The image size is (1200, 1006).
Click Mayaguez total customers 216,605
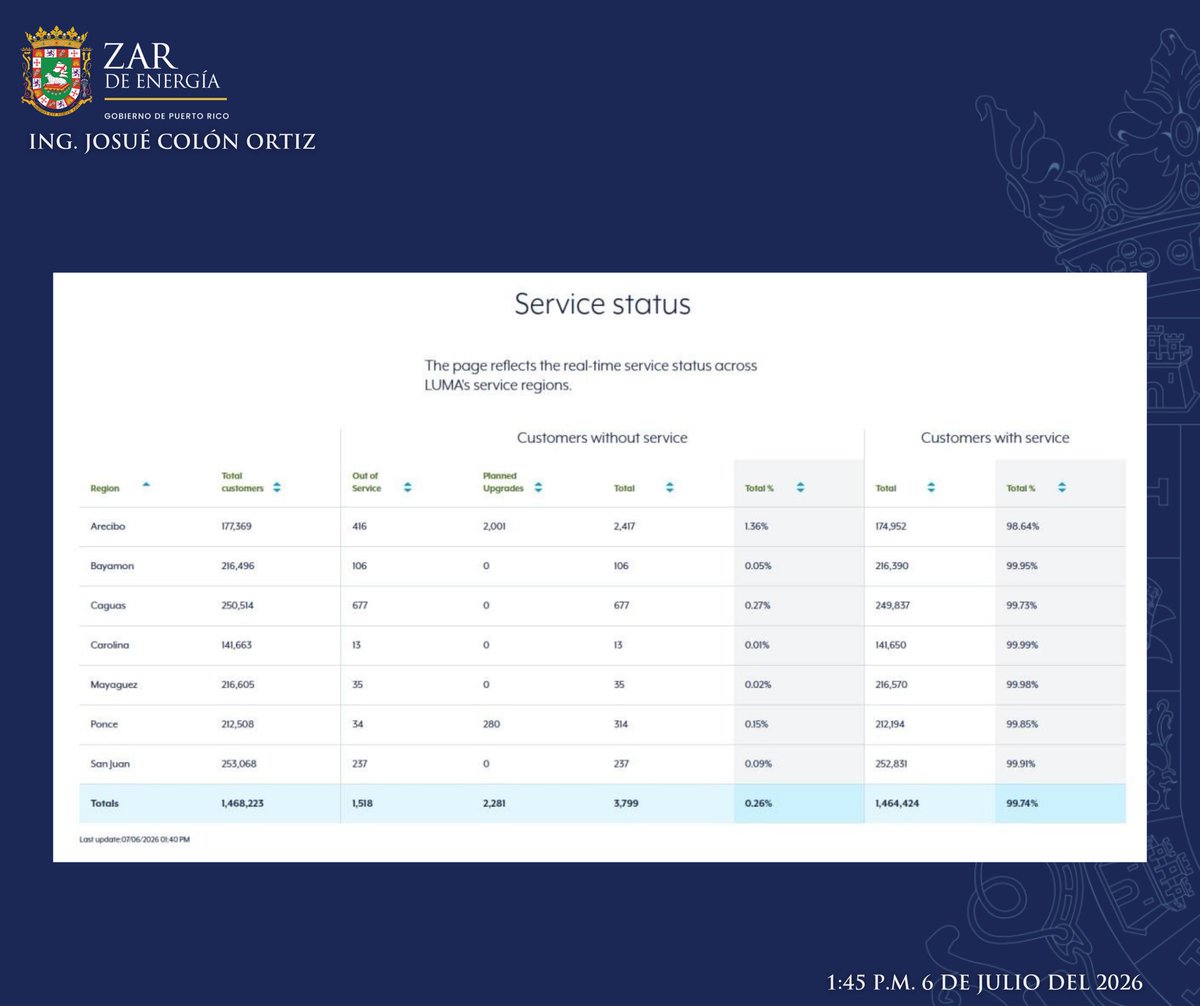tap(238, 685)
